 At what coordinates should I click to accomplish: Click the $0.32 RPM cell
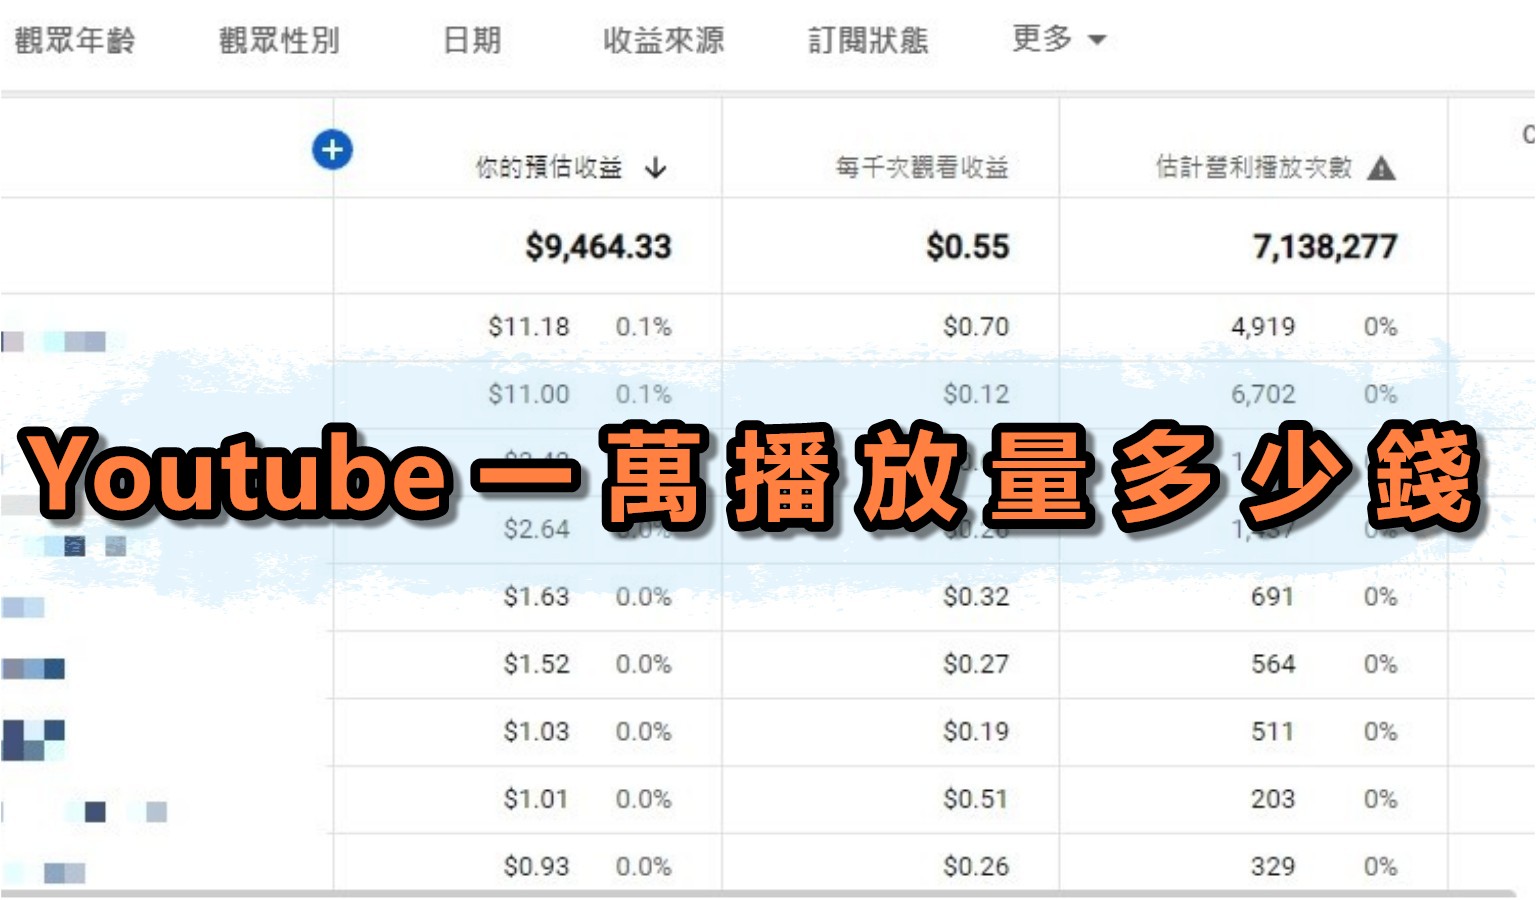tap(976, 597)
